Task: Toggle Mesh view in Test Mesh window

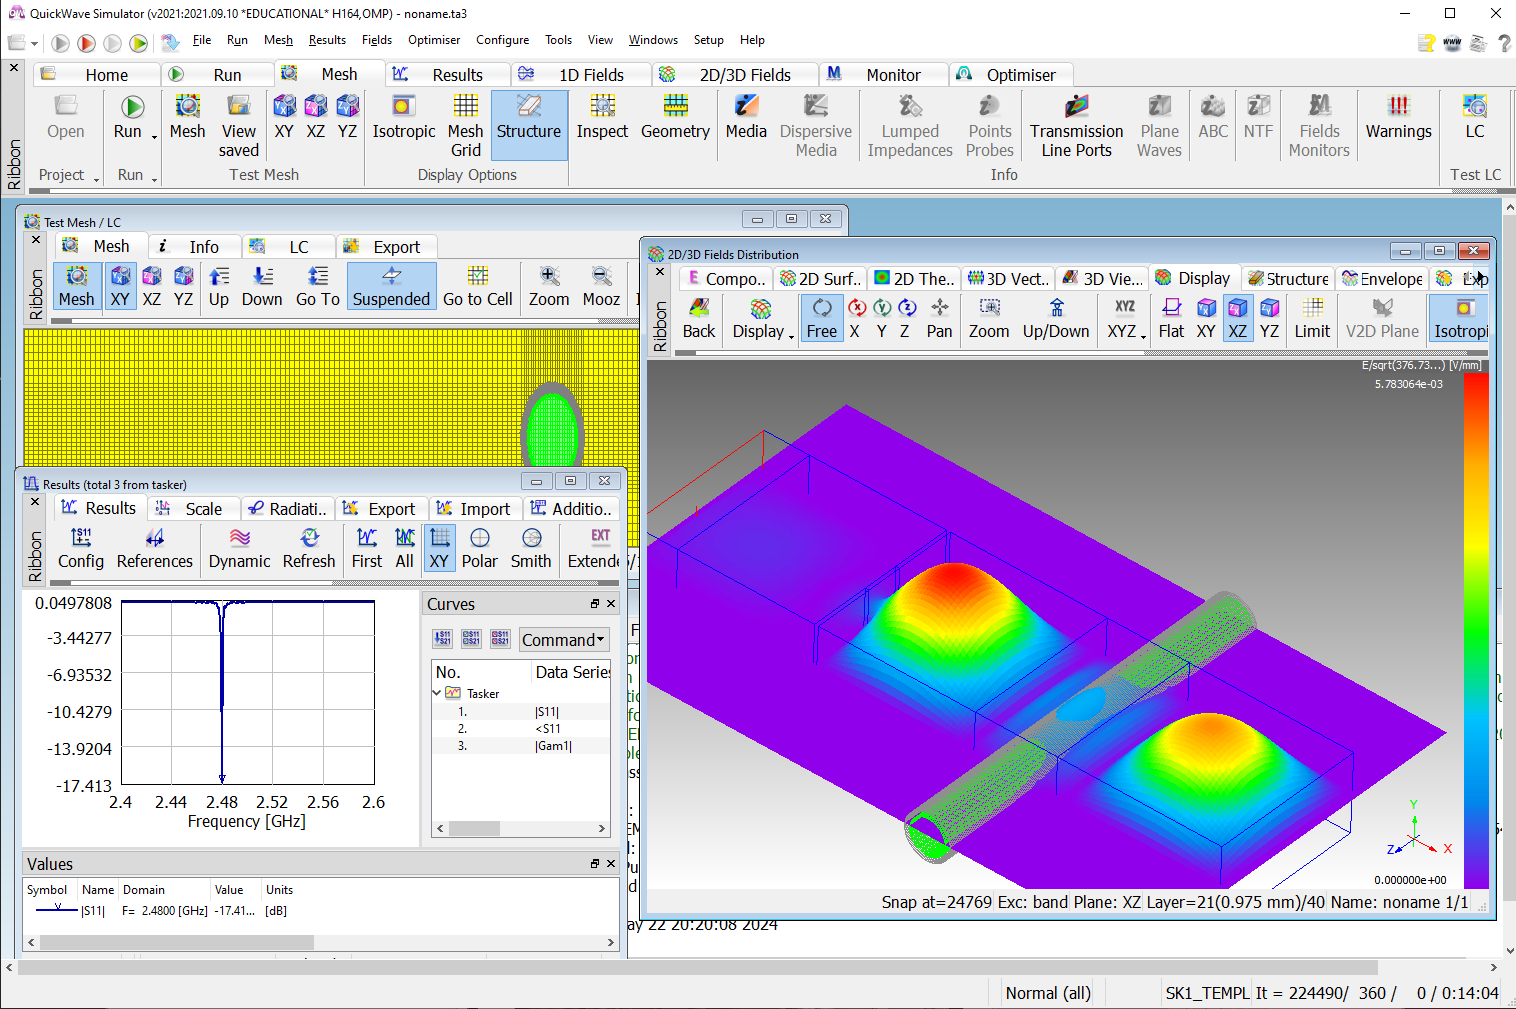Action: pos(76,286)
